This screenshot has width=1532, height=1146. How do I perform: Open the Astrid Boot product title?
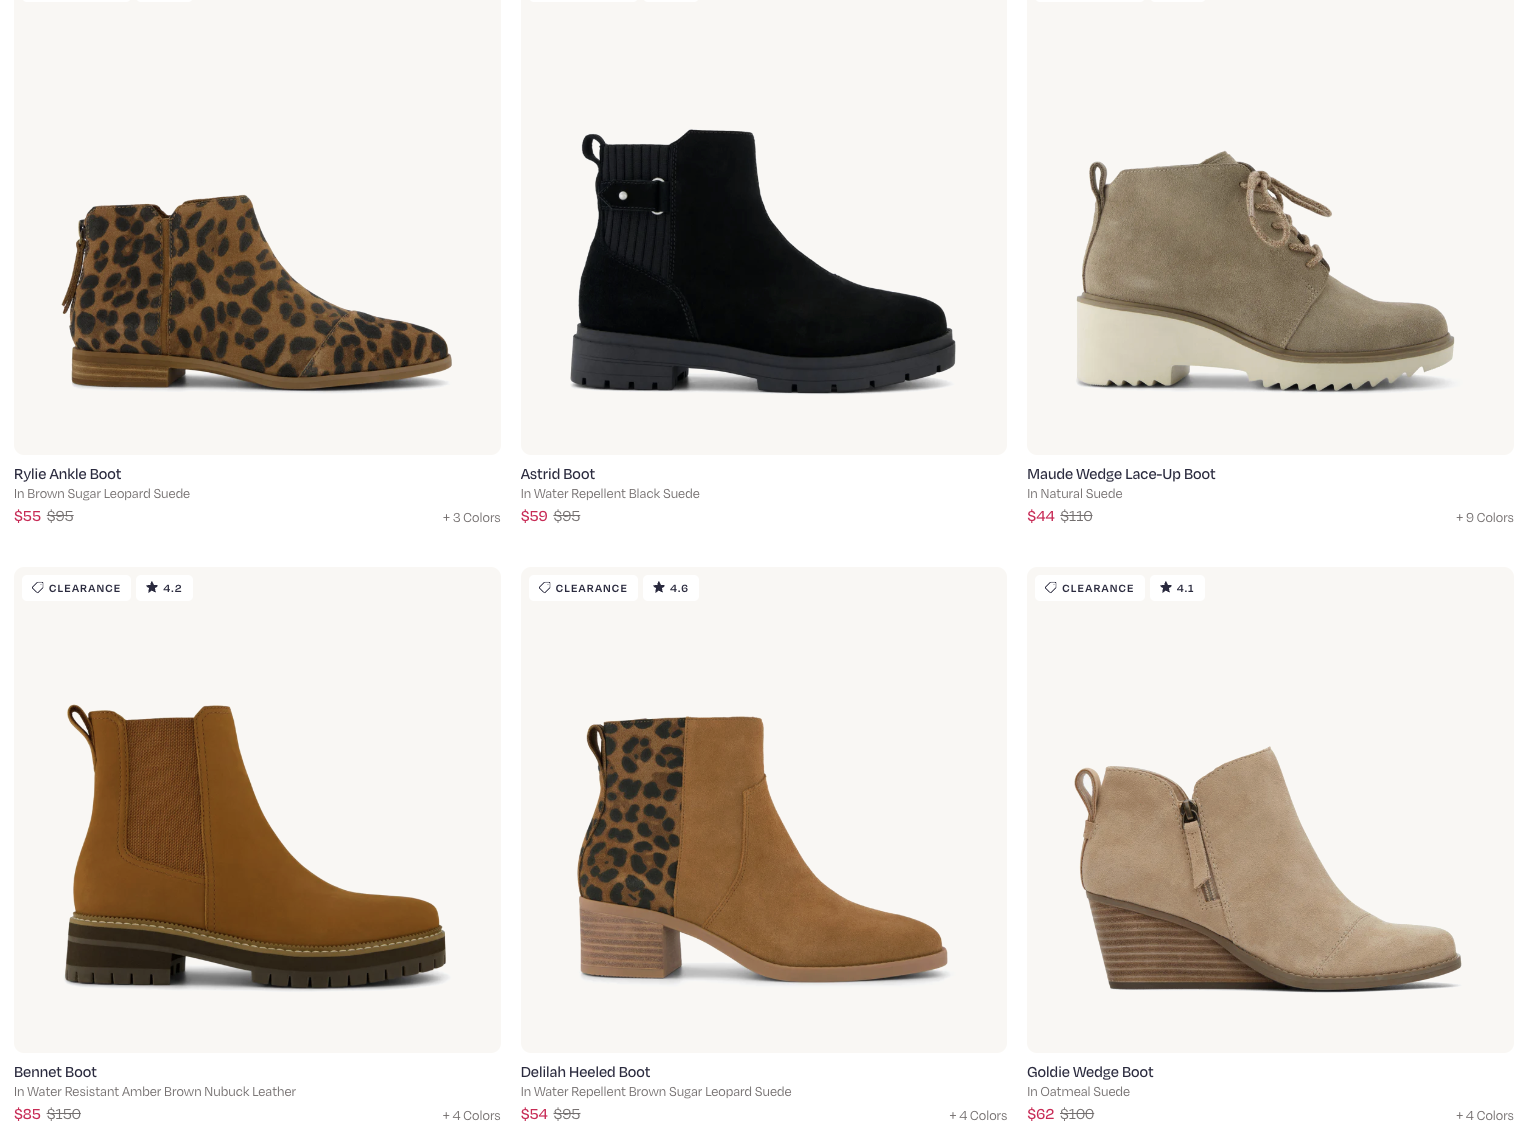557,474
